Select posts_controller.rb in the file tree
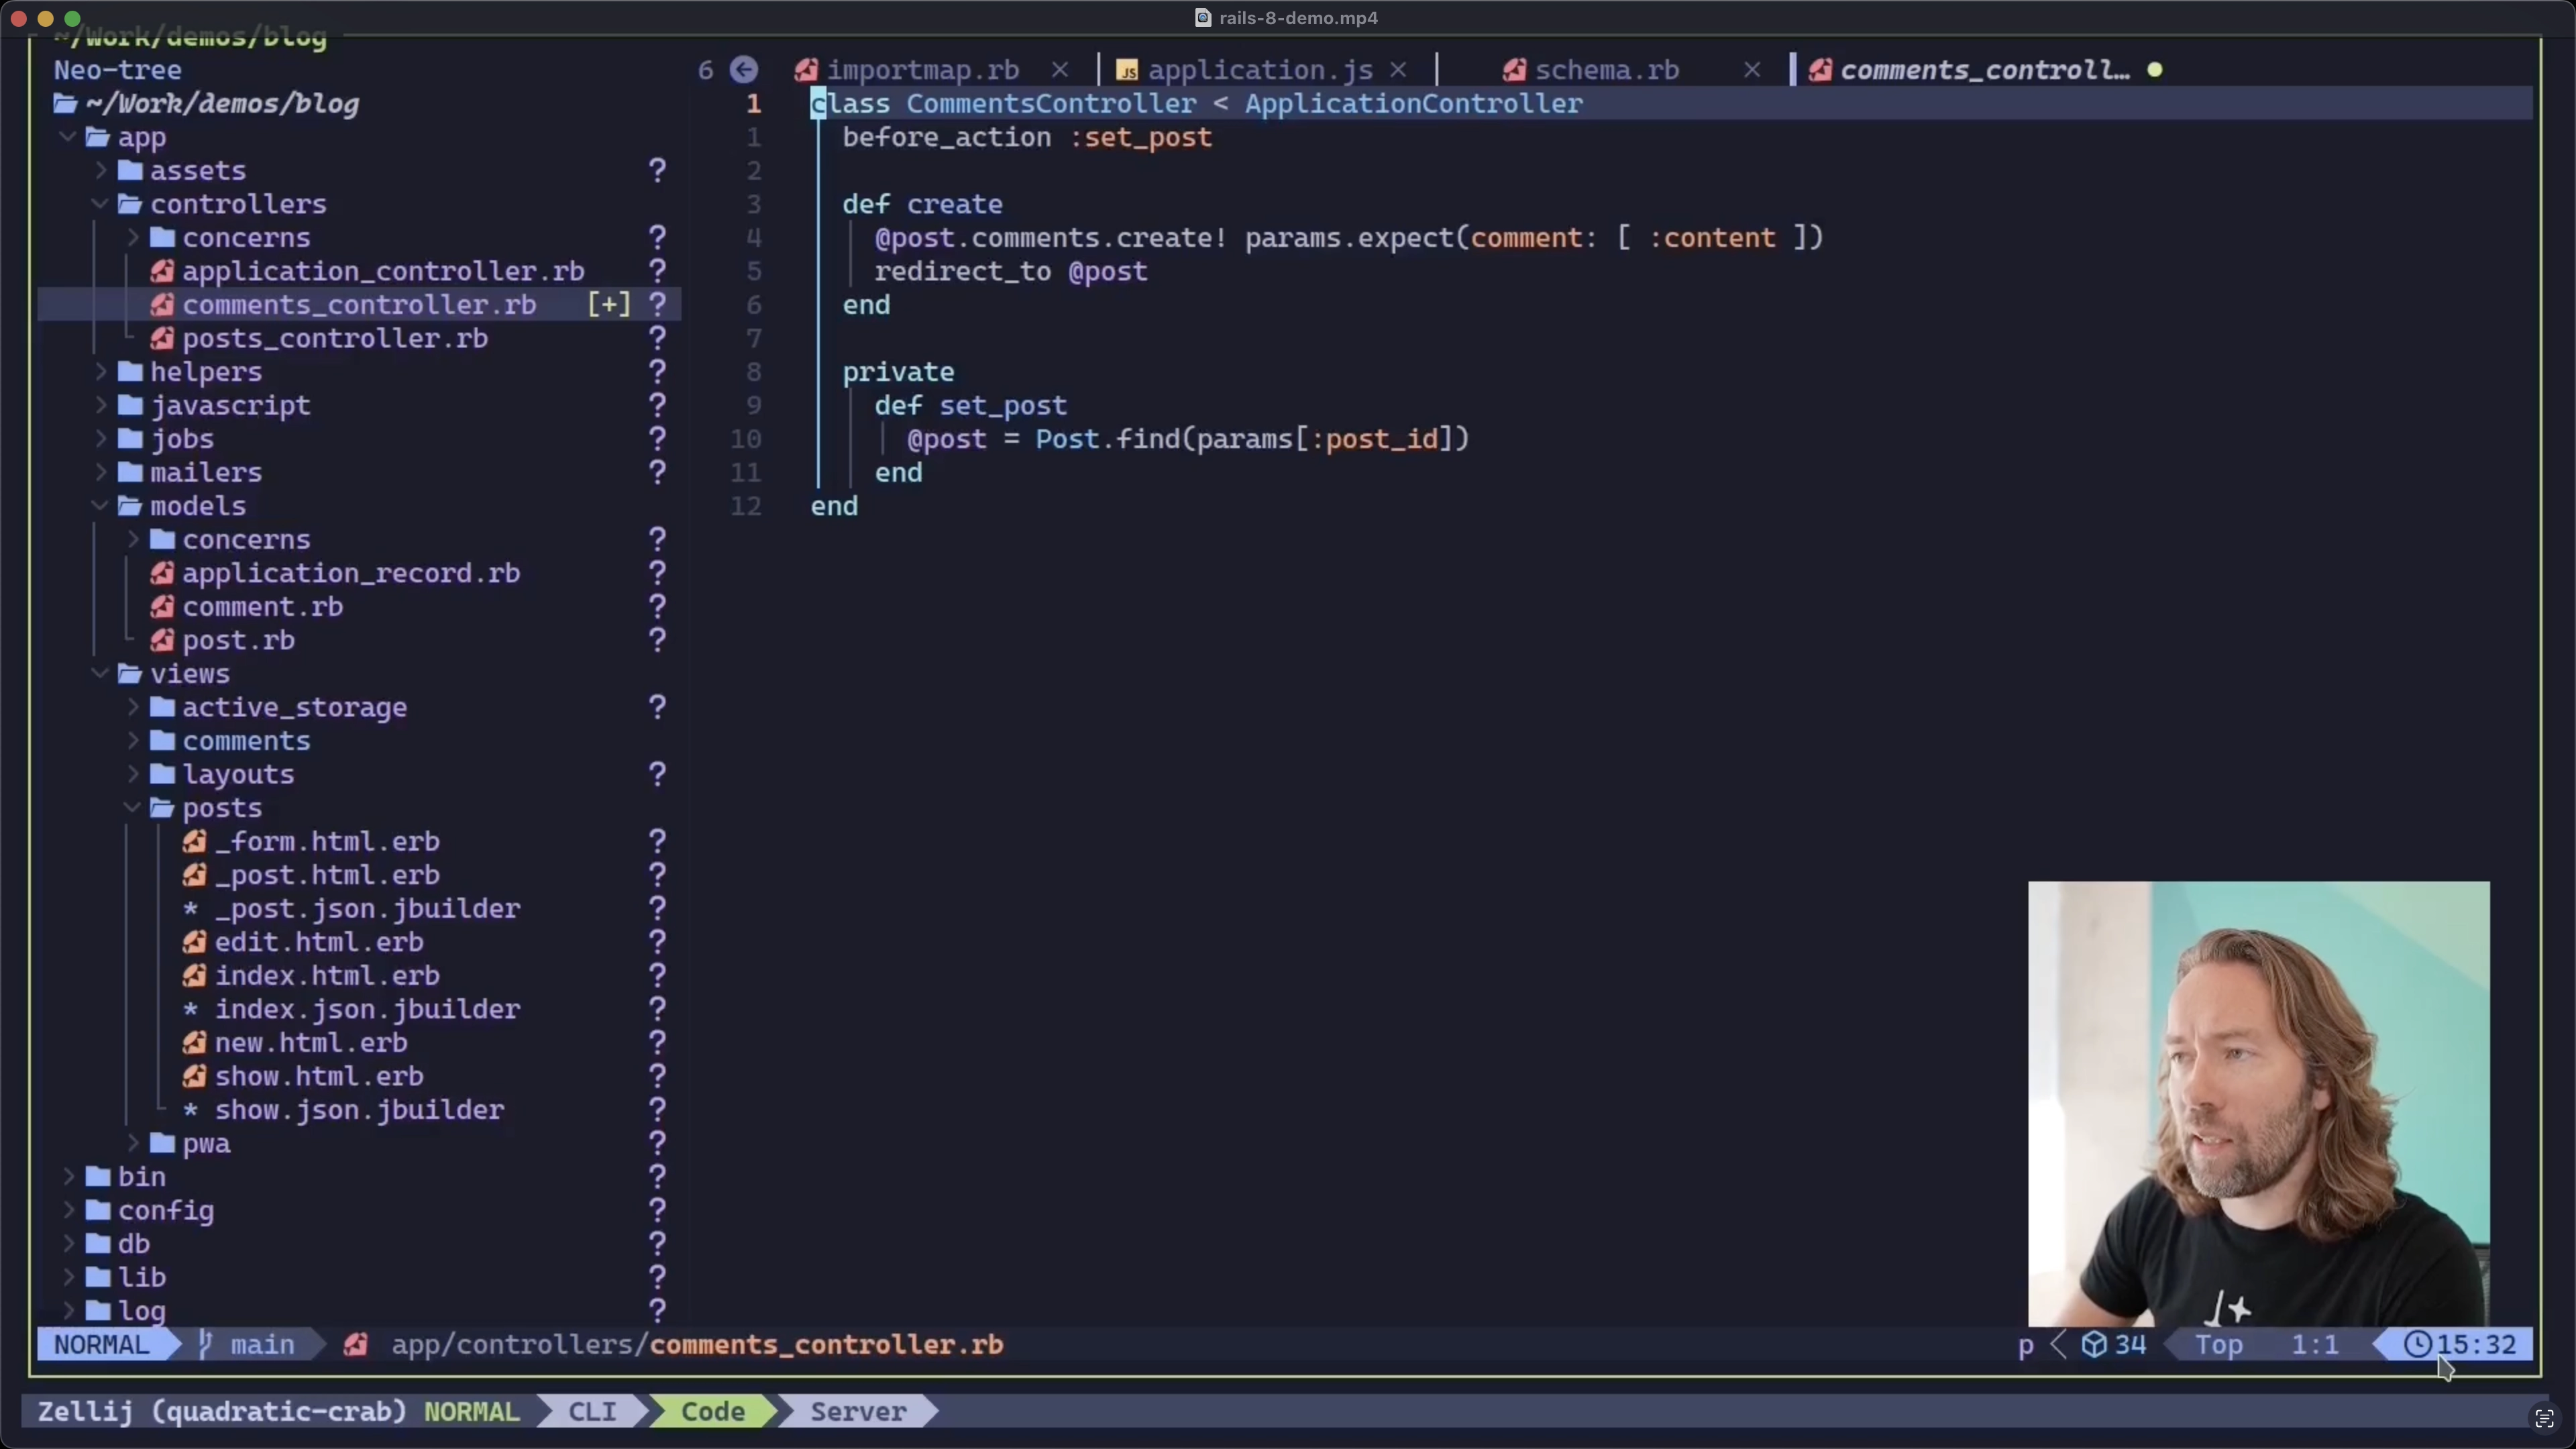Image resolution: width=2576 pixels, height=1449 pixels. point(335,338)
